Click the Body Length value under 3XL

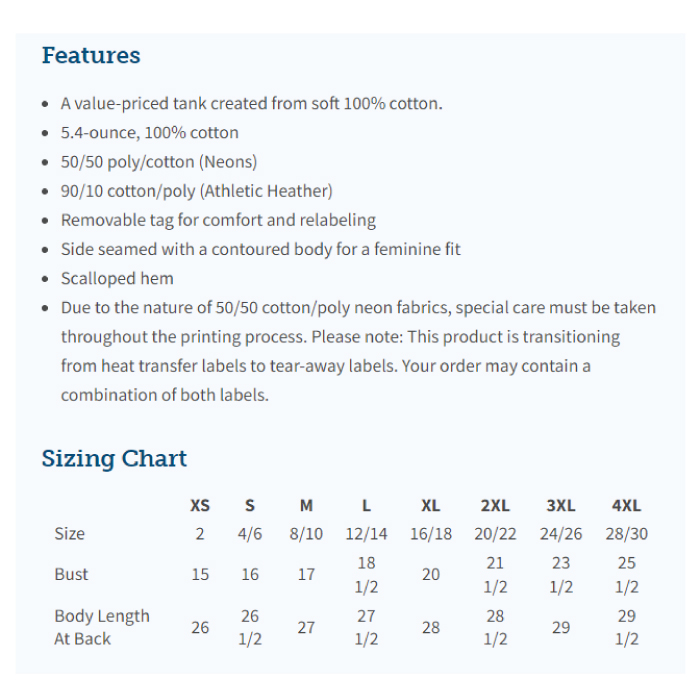pos(561,627)
